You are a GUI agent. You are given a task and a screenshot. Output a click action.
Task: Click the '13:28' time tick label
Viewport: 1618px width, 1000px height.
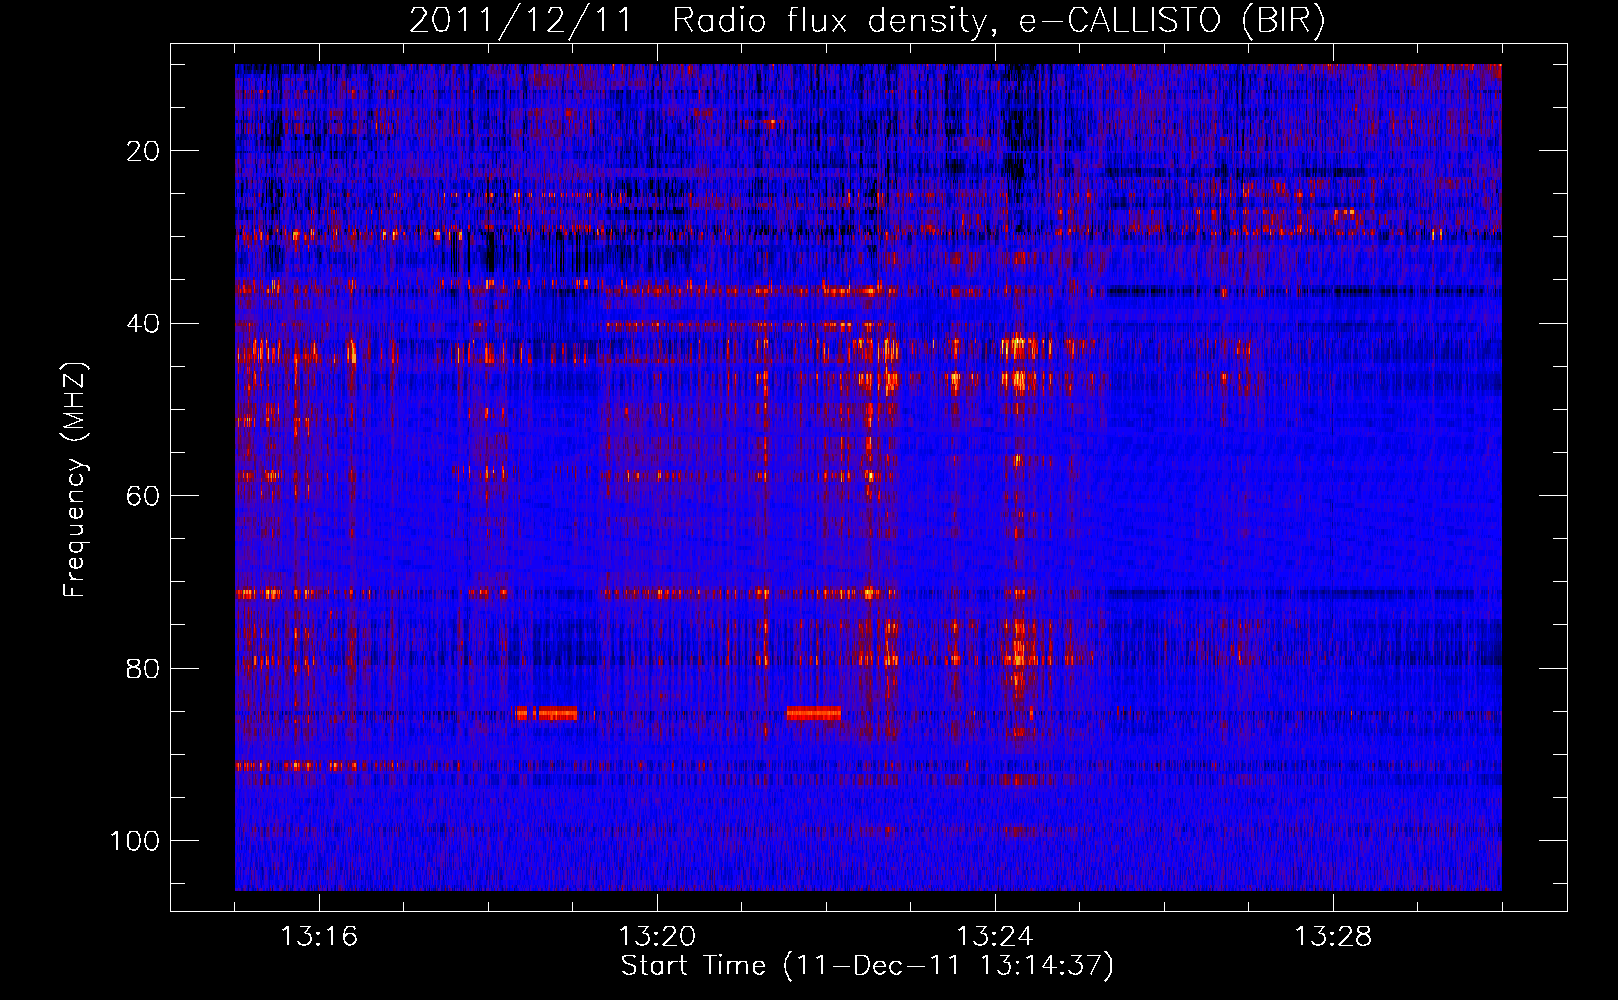1333,937
